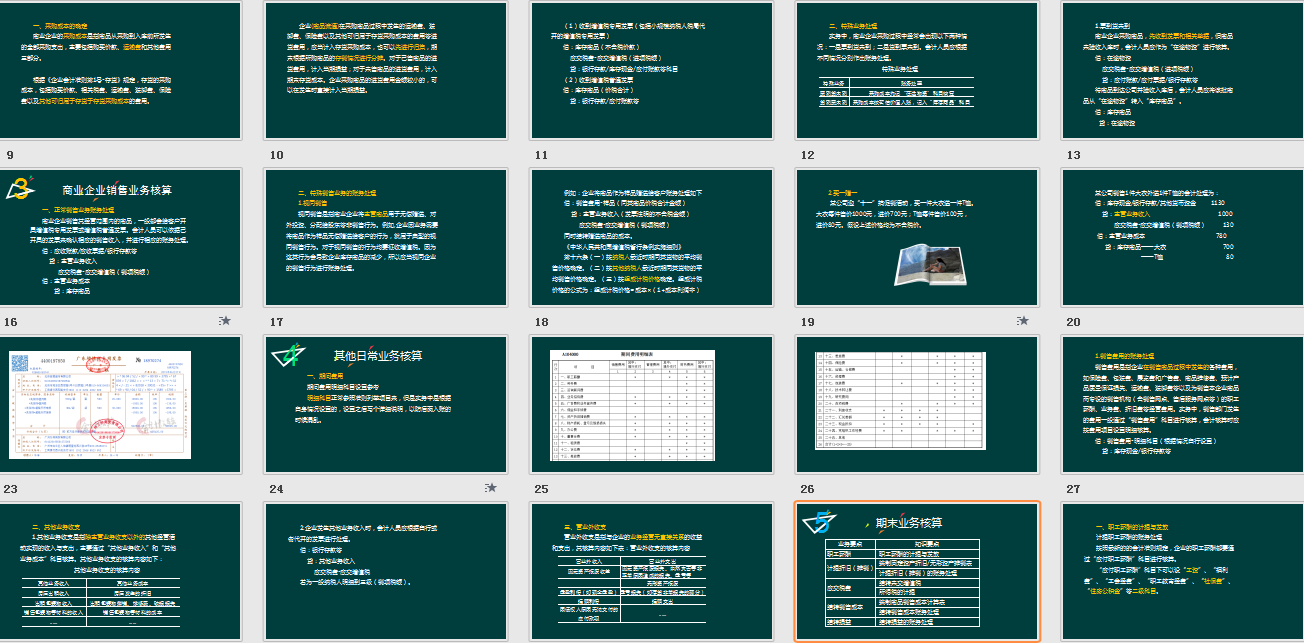Click slide number label 16

[12, 322]
